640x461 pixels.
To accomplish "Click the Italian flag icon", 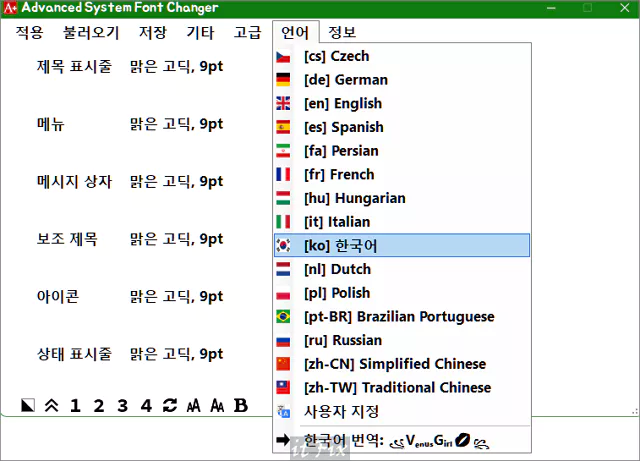I will tap(283, 222).
